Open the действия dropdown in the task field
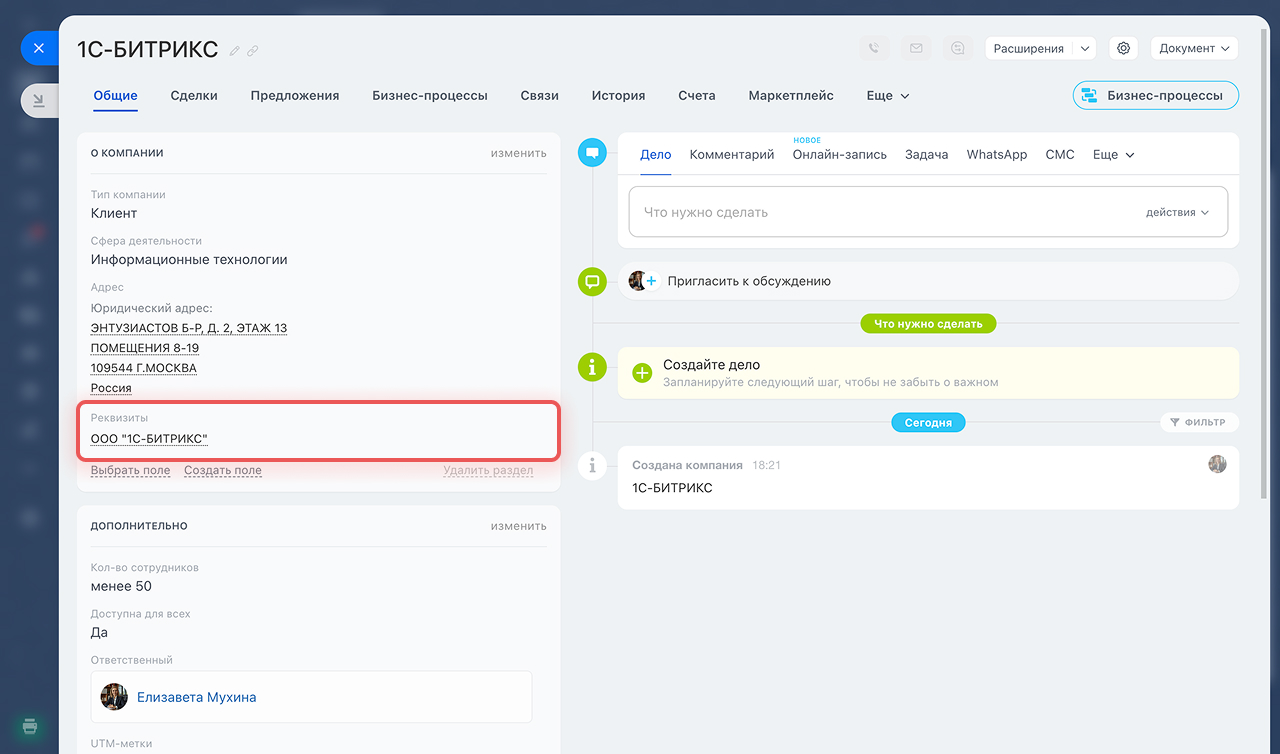The width and height of the screenshot is (1280, 754). click(x=1177, y=212)
